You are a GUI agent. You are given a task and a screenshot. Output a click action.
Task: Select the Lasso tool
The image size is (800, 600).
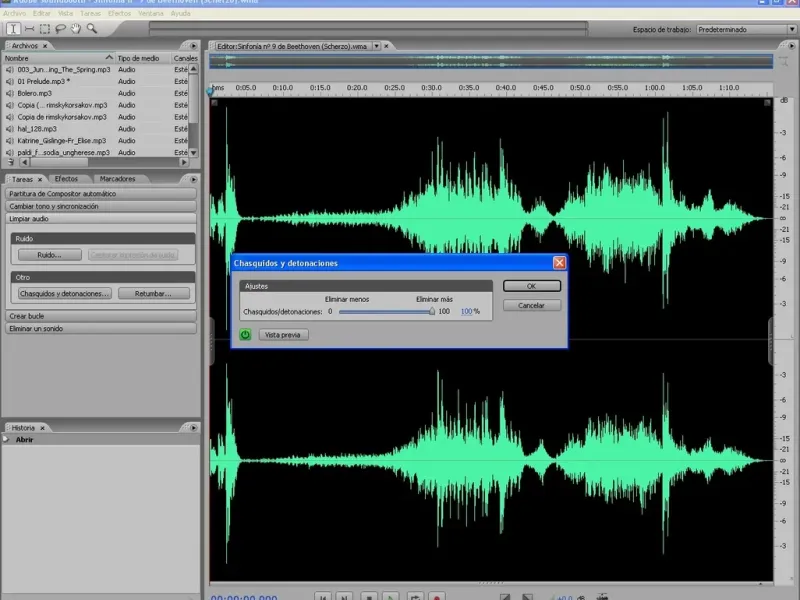(x=60, y=29)
